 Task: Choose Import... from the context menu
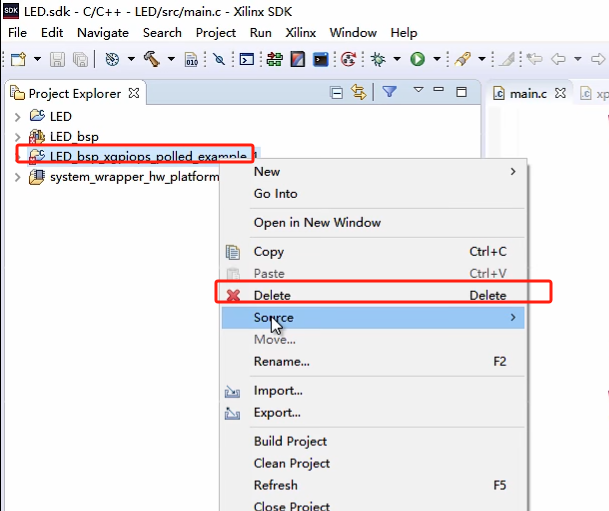373,391
